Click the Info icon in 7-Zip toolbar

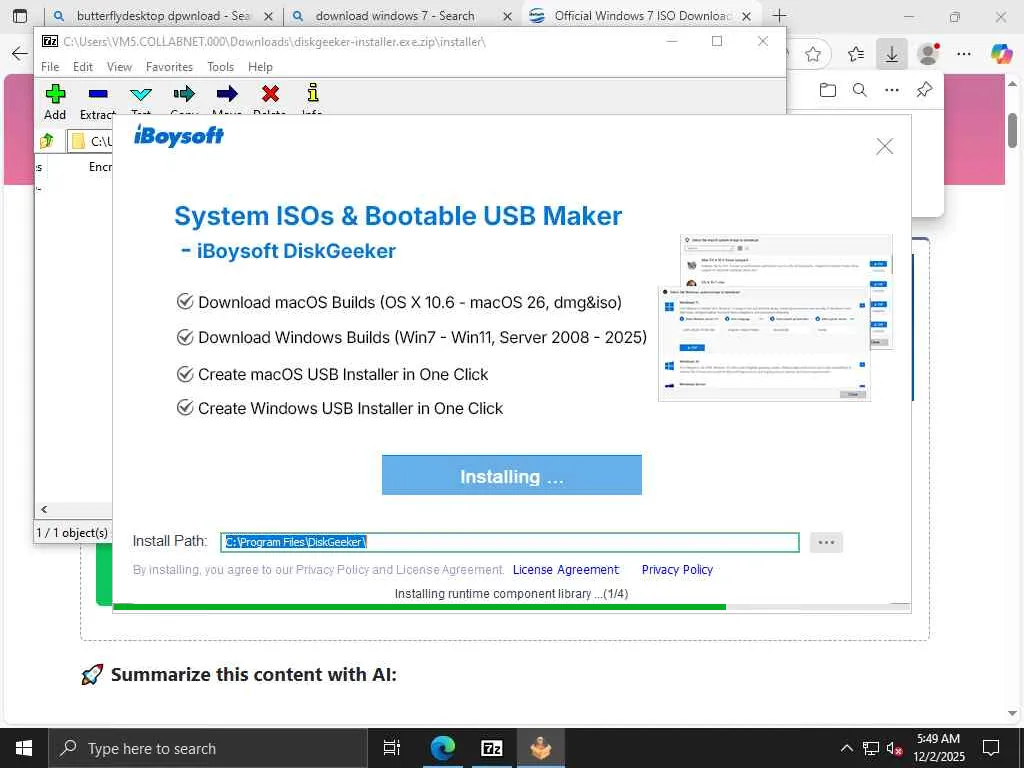[313, 93]
